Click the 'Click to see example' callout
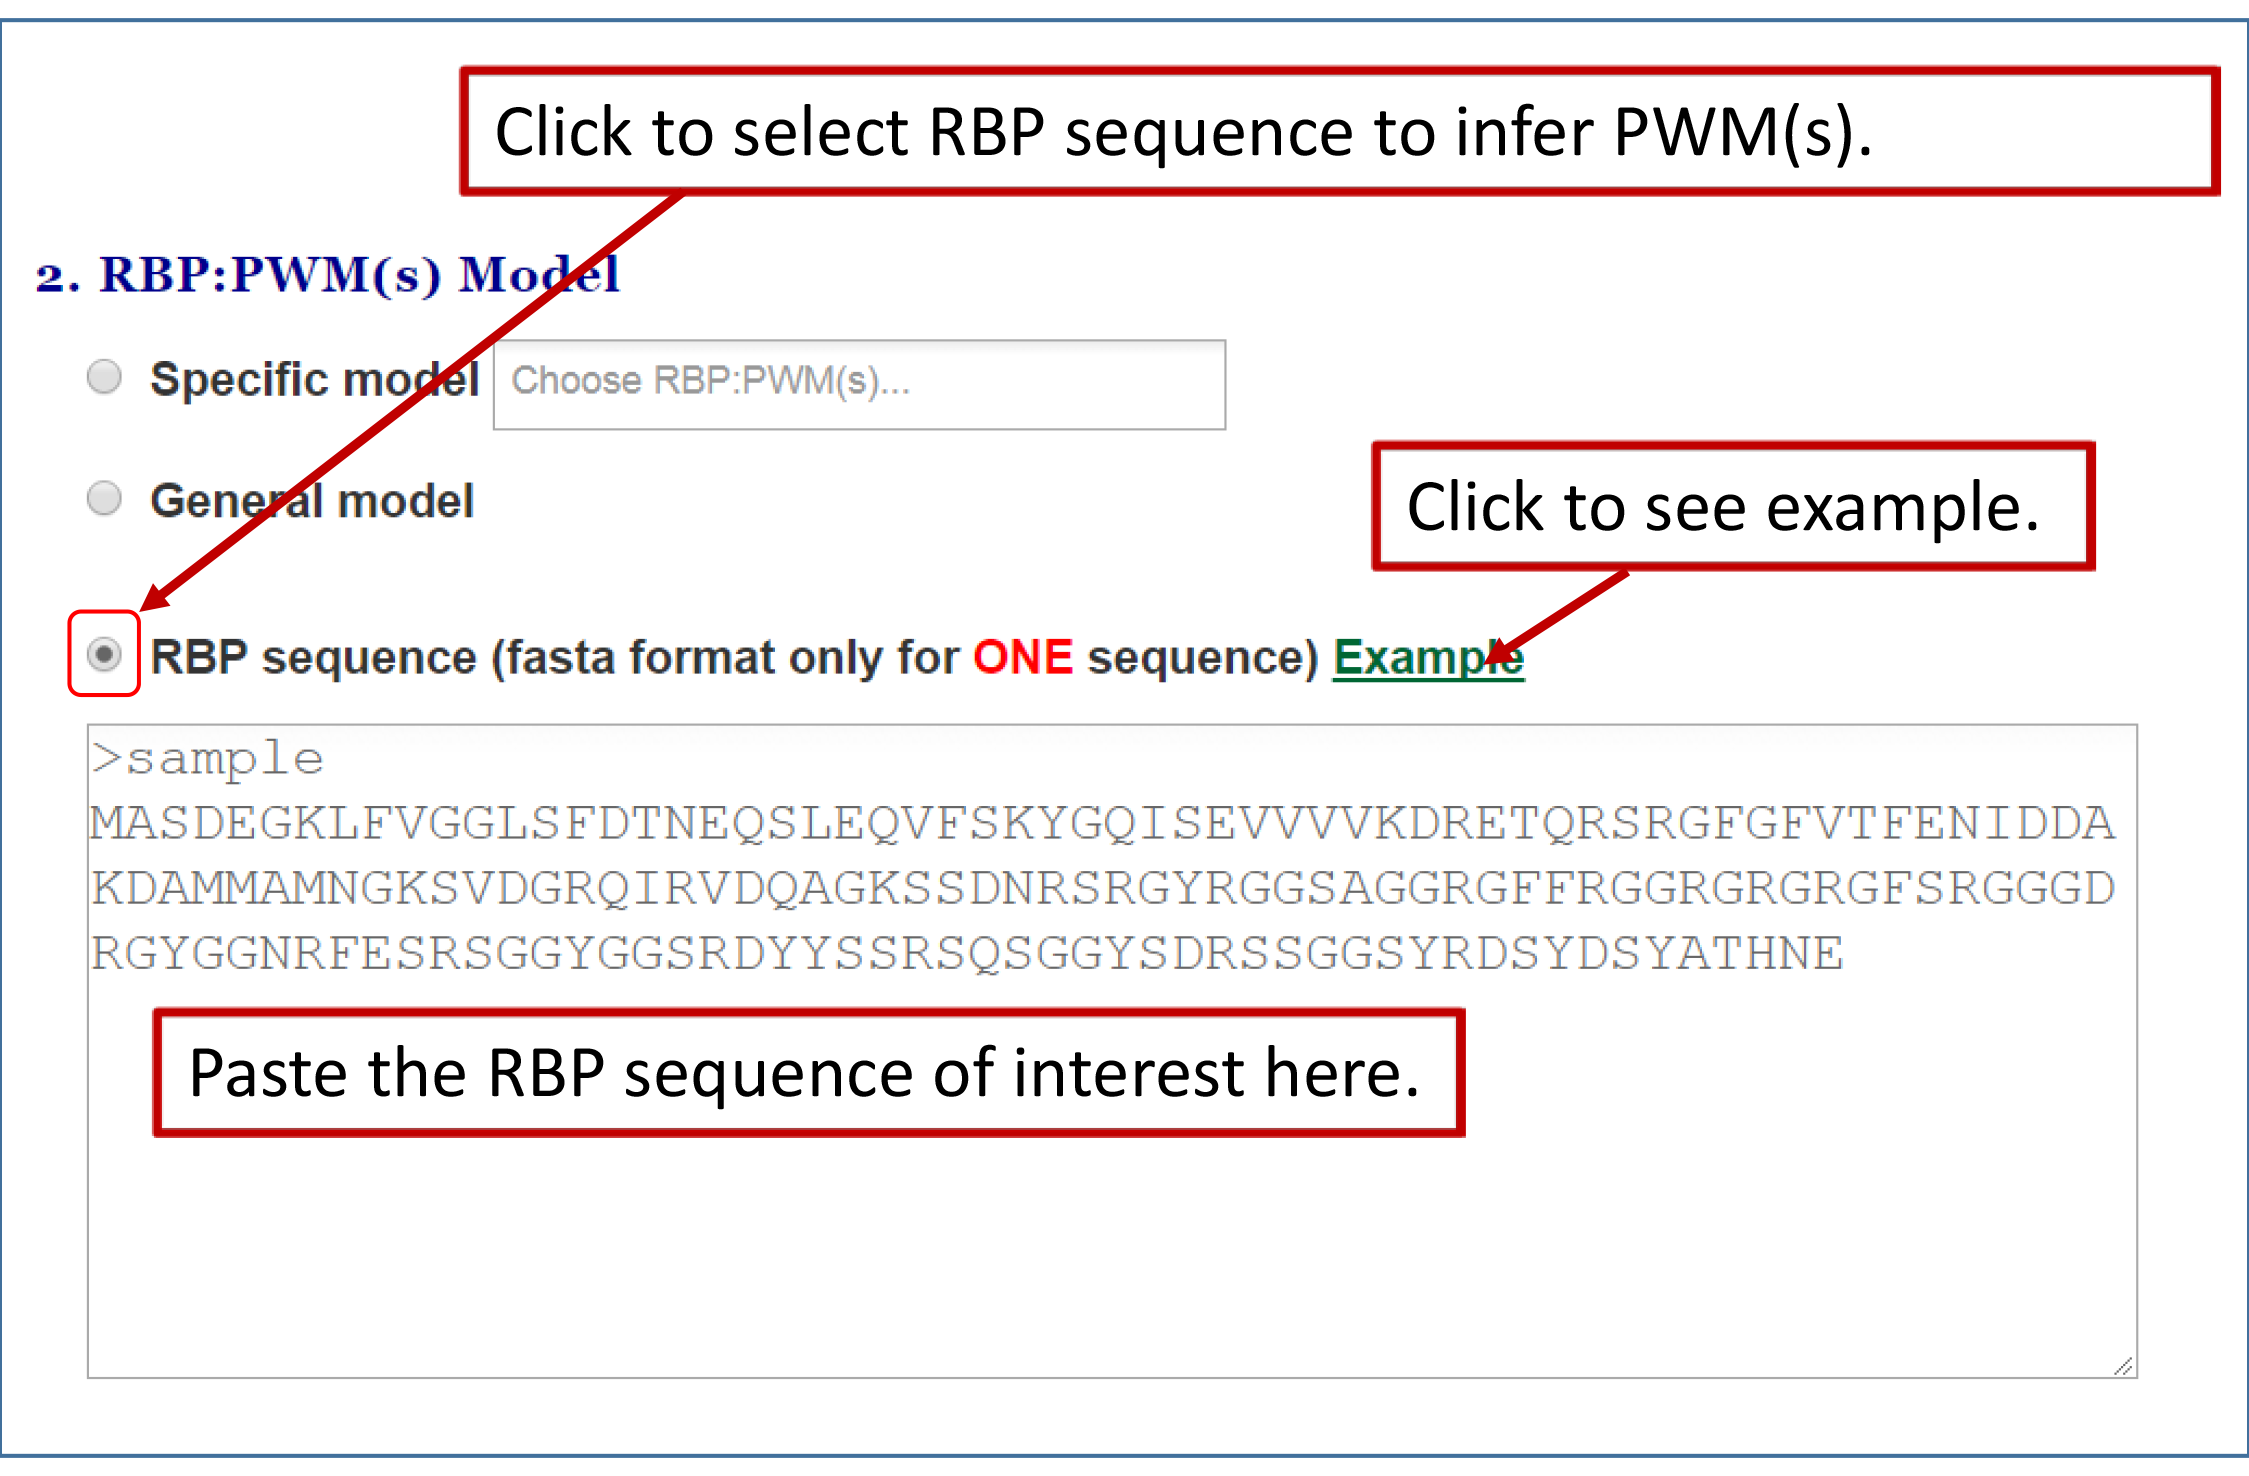The image size is (2249, 1476). pos(1733,507)
